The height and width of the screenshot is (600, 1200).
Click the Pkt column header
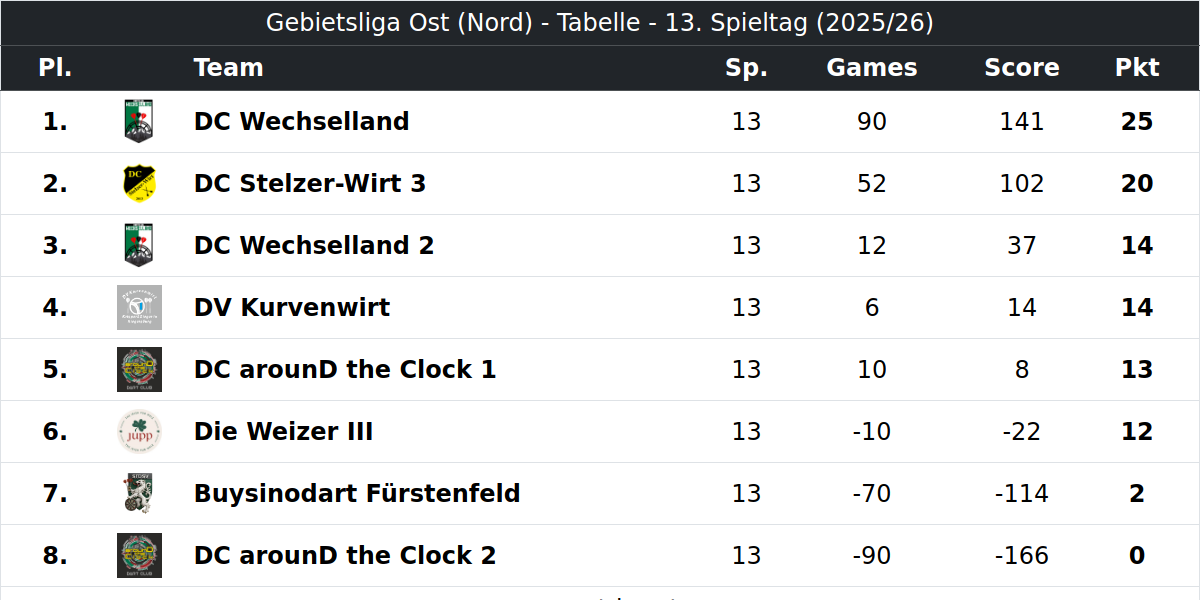(1137, 68)
